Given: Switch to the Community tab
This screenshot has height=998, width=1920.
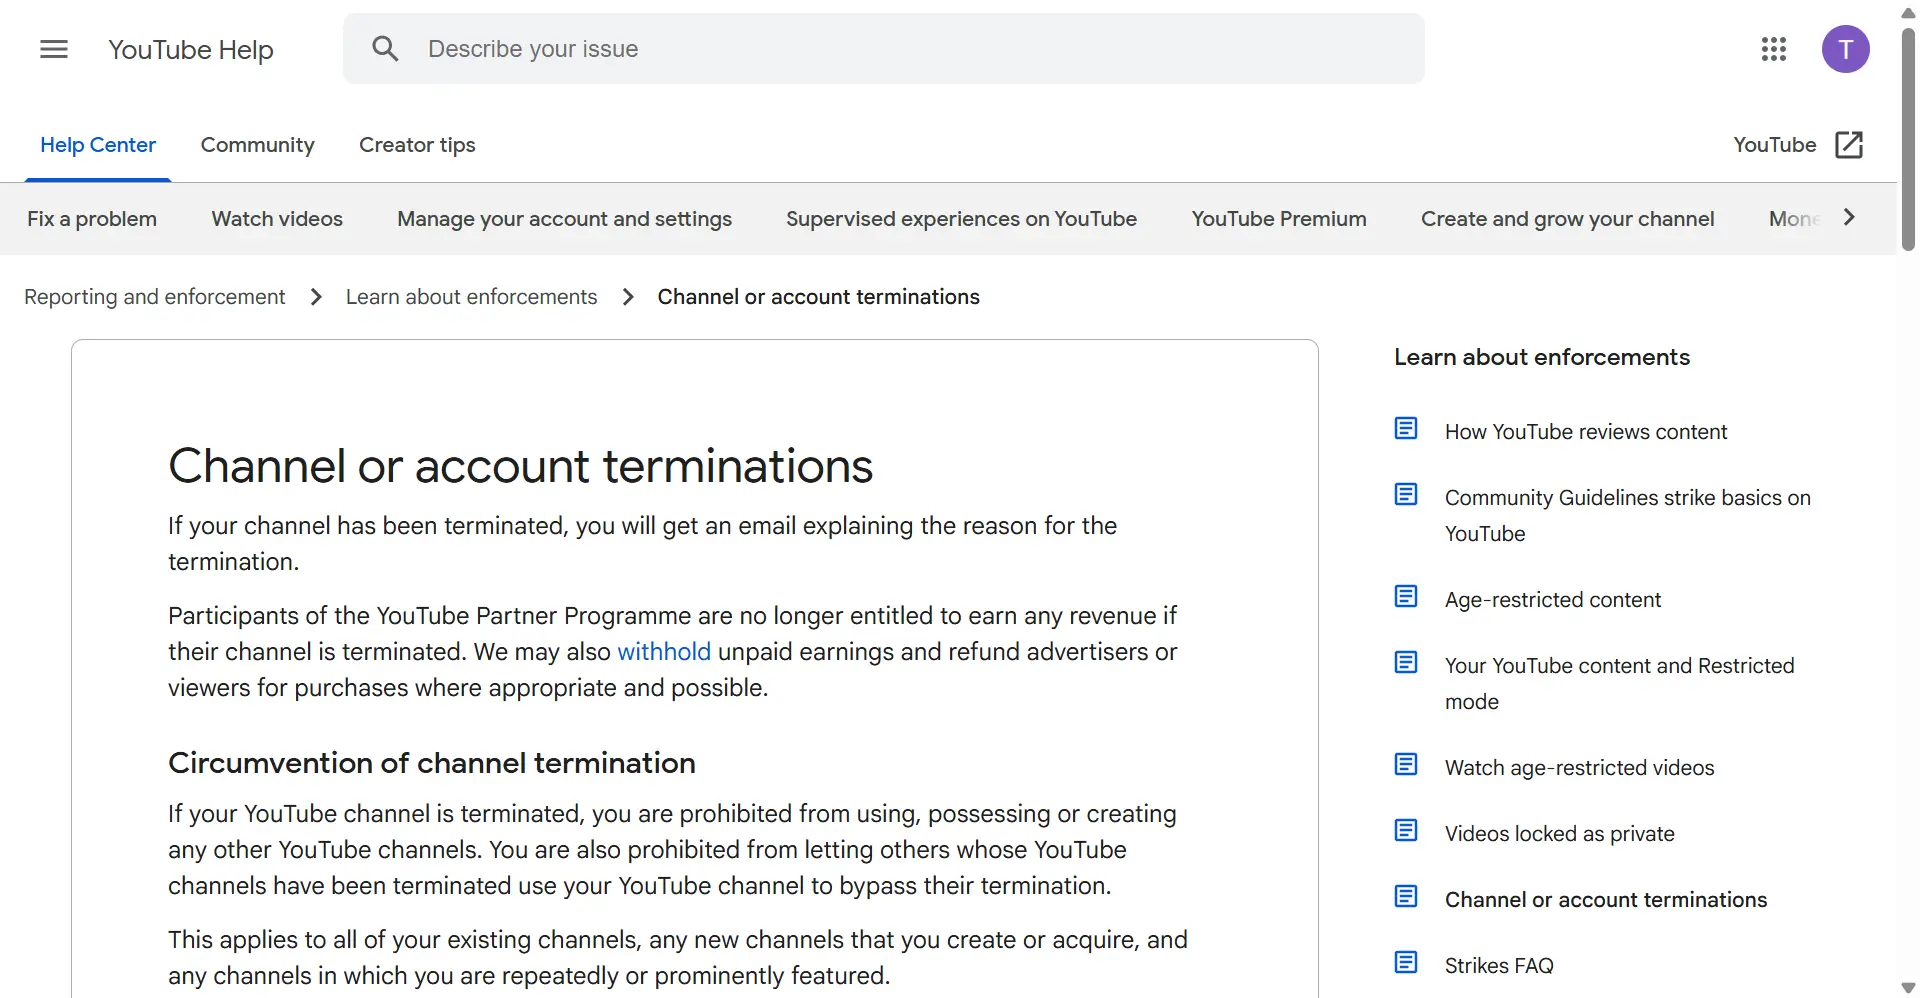Looking at the screenshot, I should [x=258, y=145].
